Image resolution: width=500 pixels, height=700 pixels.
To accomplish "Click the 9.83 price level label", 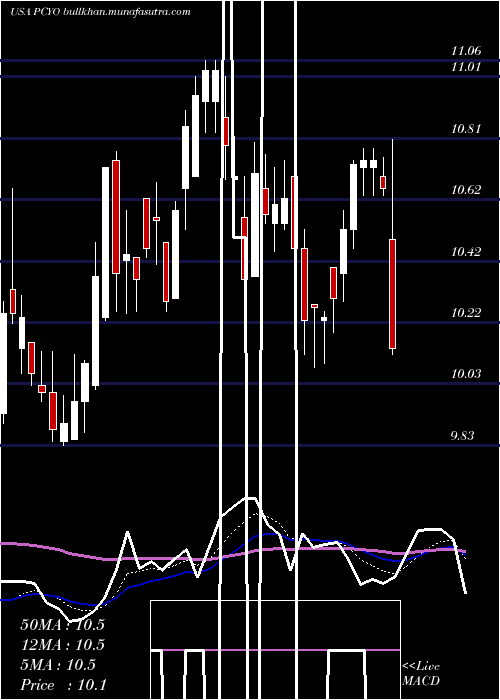I will (462, 436).
